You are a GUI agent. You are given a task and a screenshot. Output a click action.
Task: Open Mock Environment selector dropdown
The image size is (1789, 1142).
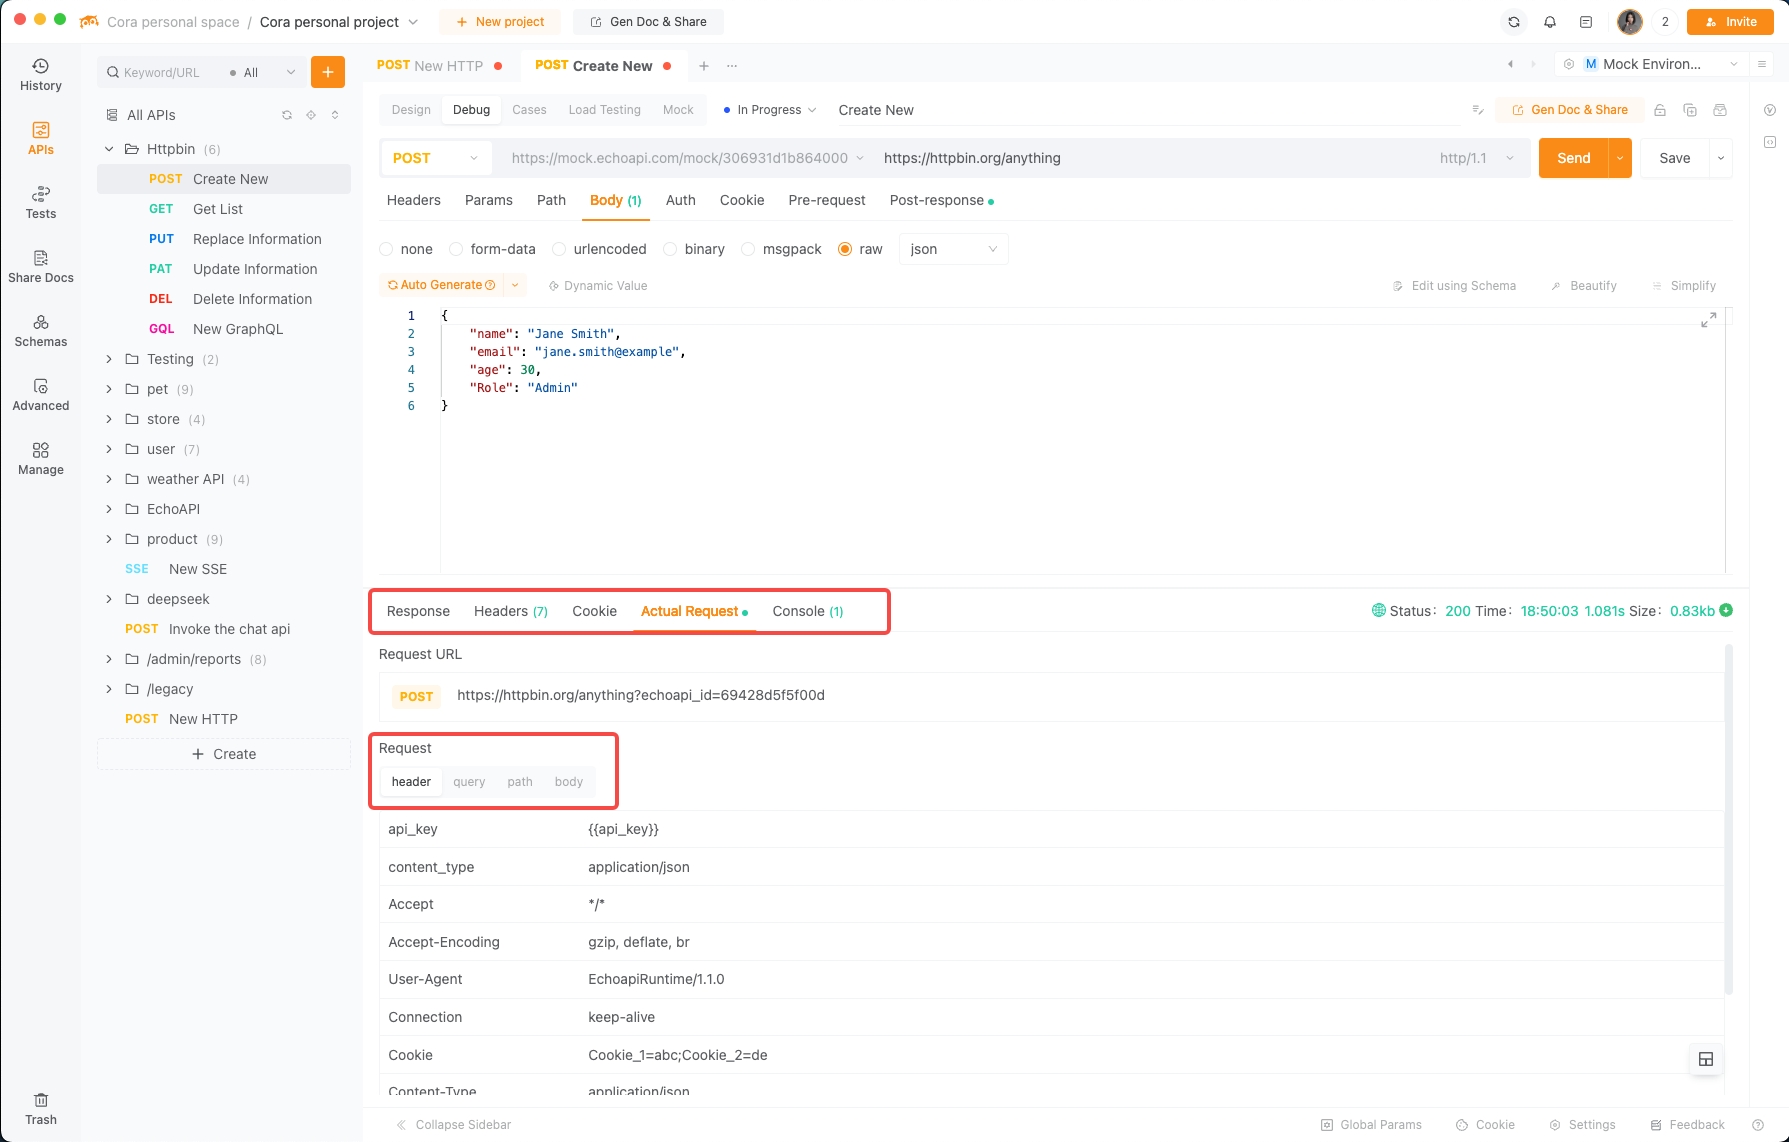click(1652, 64)
